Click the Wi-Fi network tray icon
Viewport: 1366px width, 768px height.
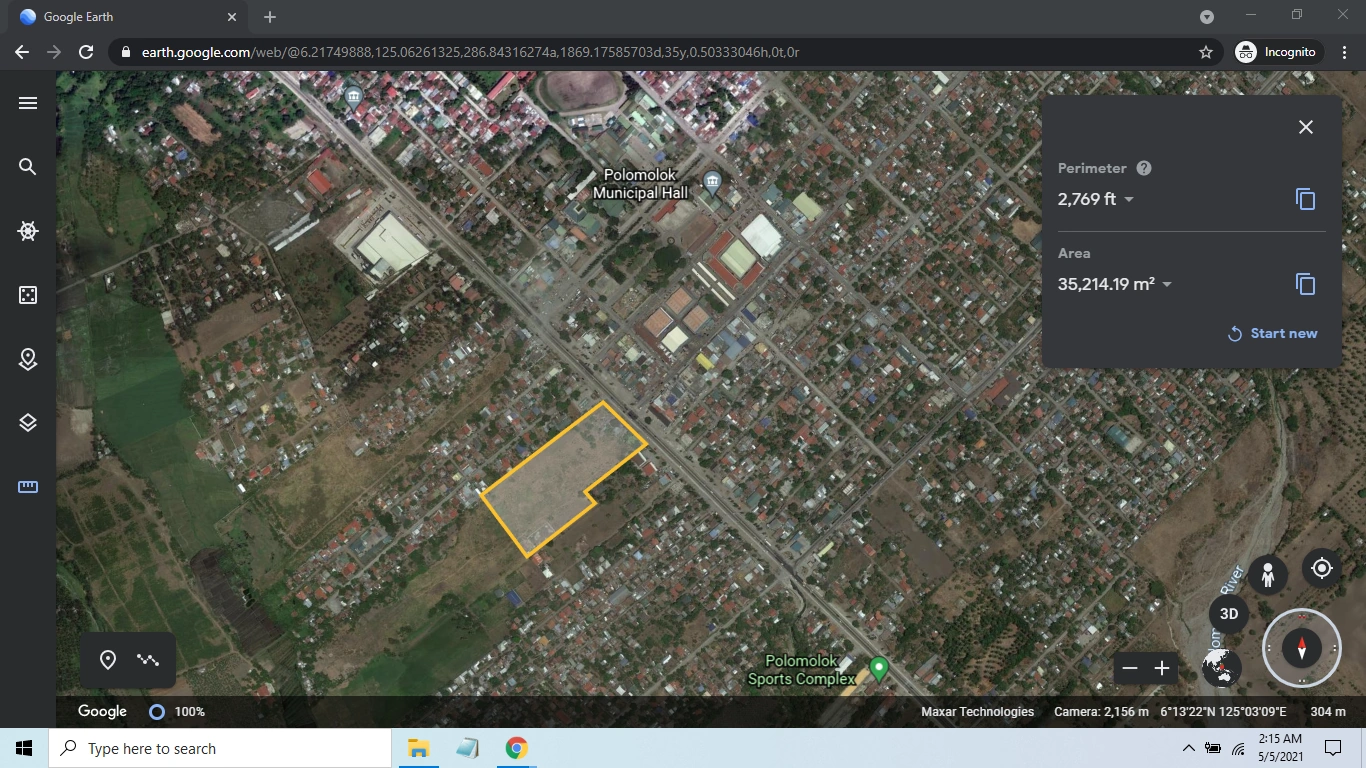coord(1238,748)
